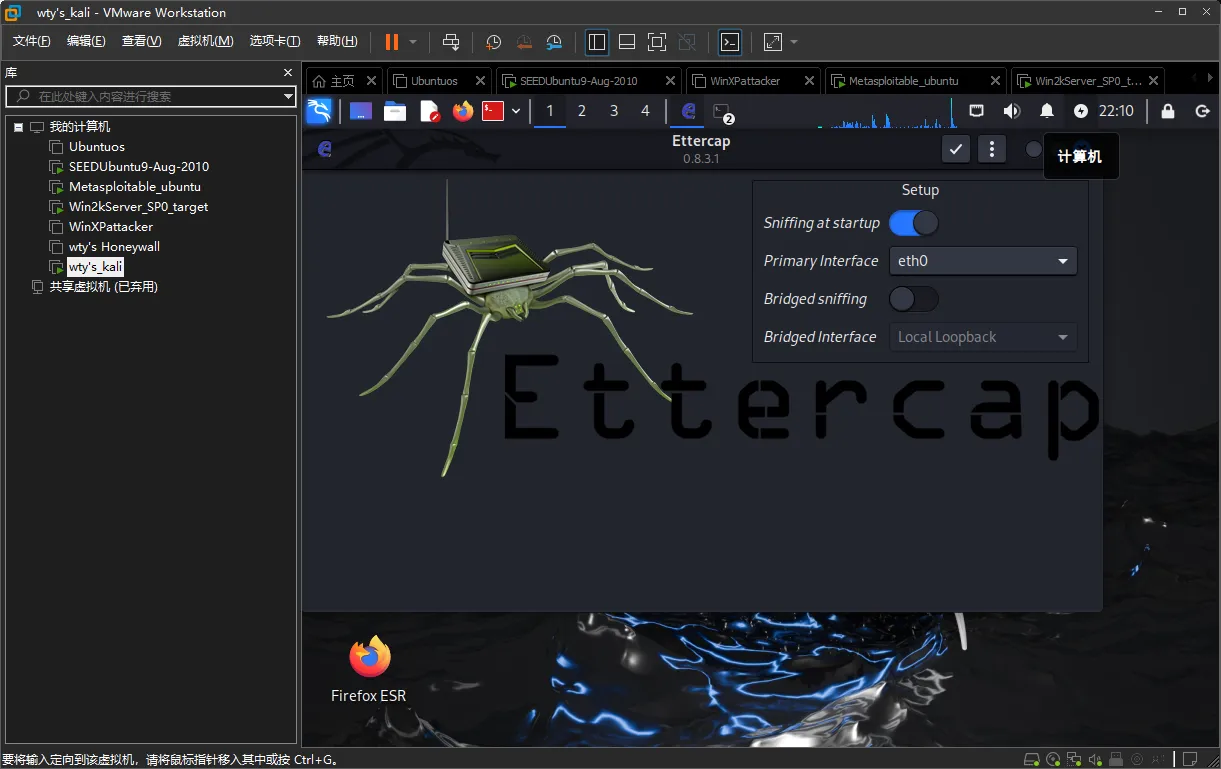
Task: Open the Bridged Interface Local Loopback dropdown
Action: [x=983, y=337]
